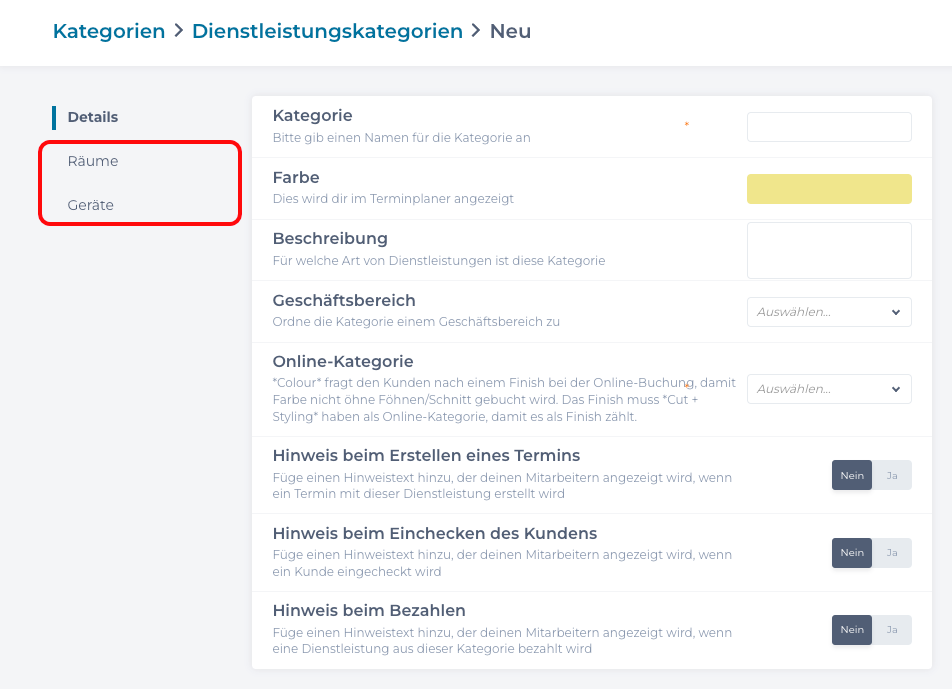
Task: Click inside the Kategorie name field
Action: (829, 127)
